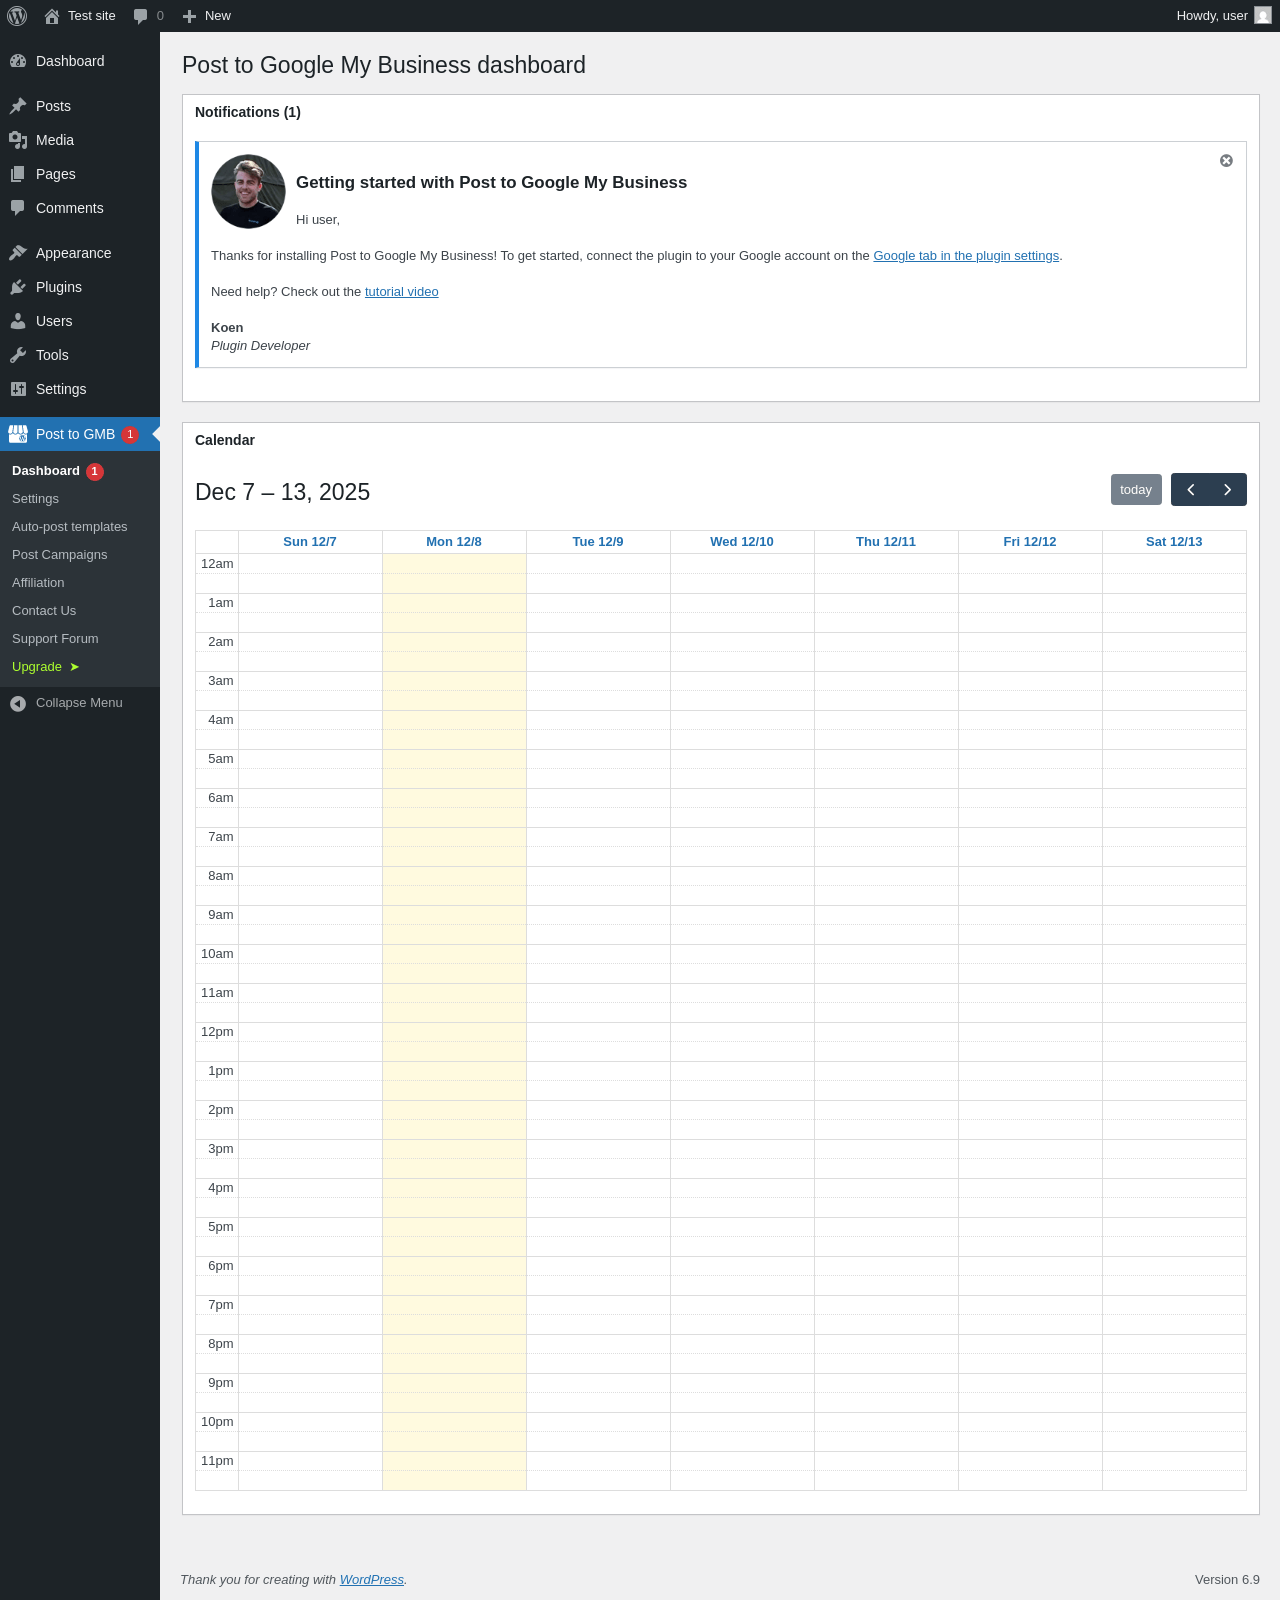The image size is (1280, 1600).
Task: Click the Media icon in sidebar
Action: pos(18,140)
